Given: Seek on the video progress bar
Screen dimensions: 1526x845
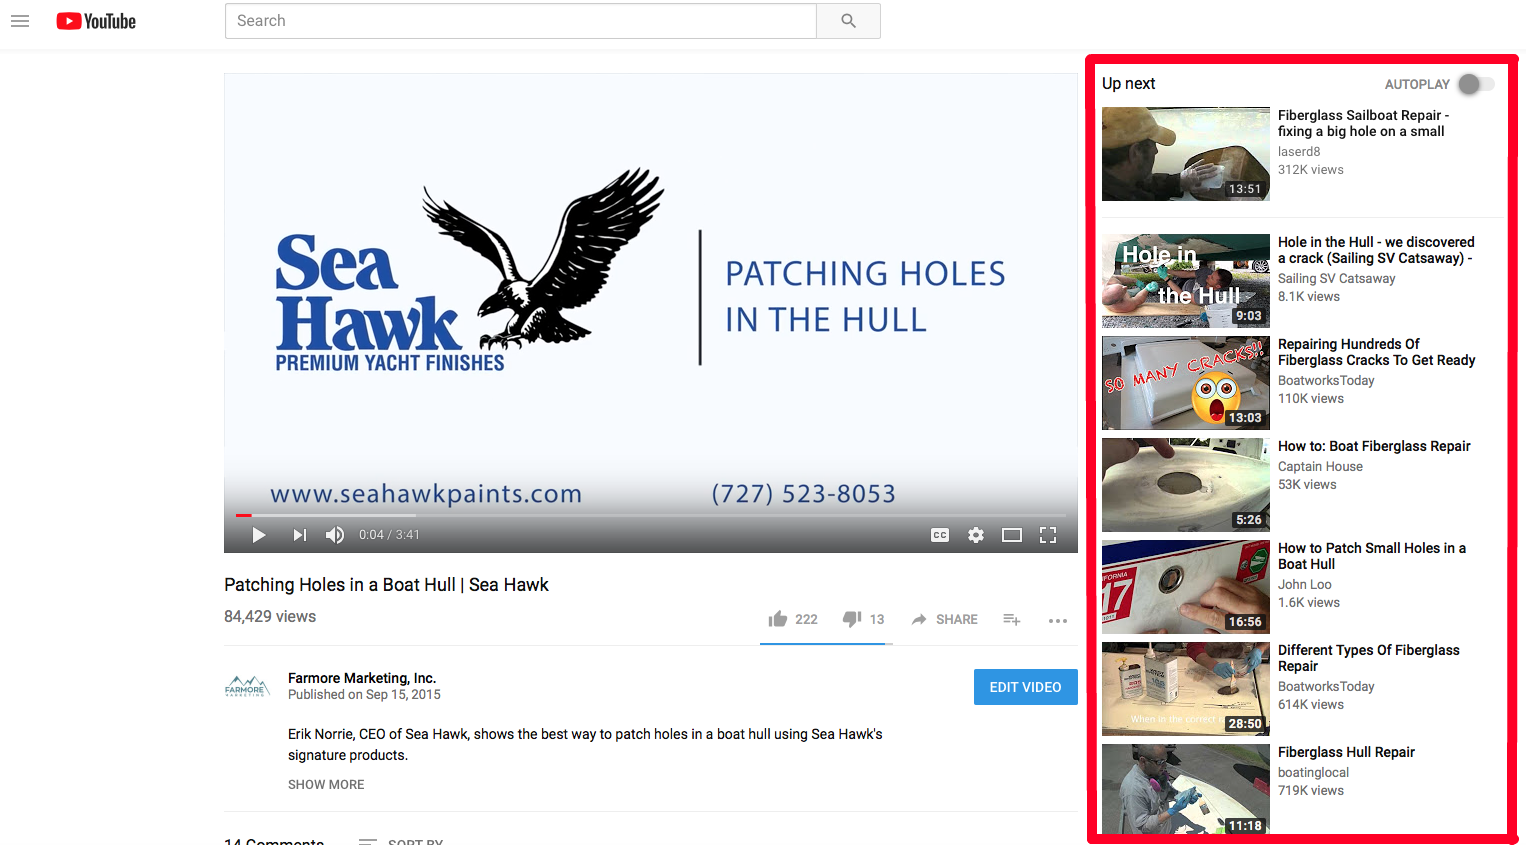Looking at the screenshot, I should (x=651, y=515).
